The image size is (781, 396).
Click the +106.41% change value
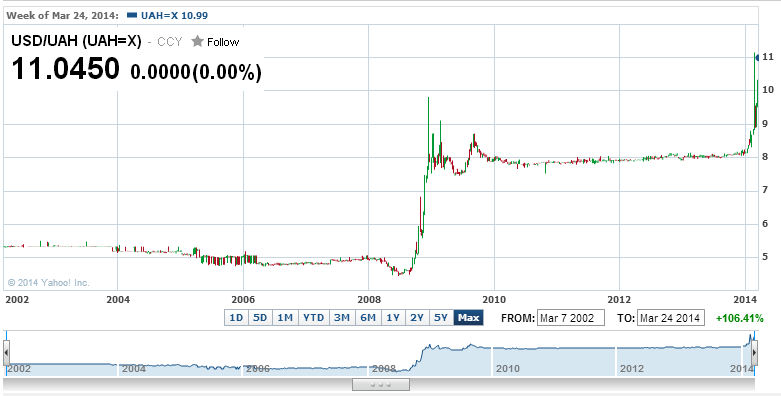739,318
